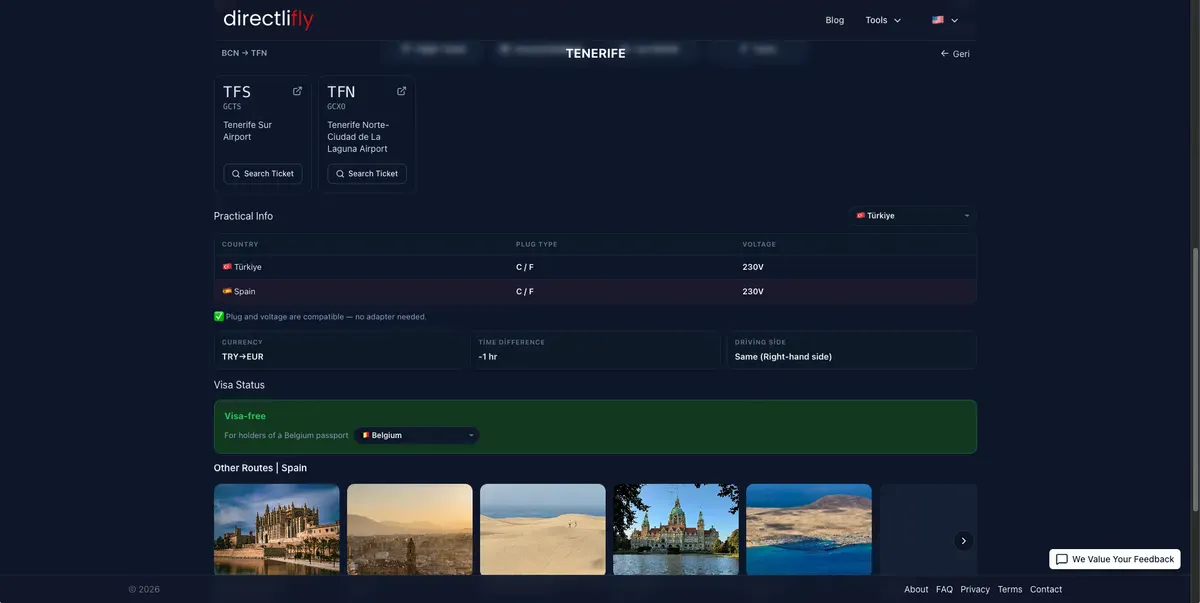Click plug compatible no adapter needed note

coord(320,317)
